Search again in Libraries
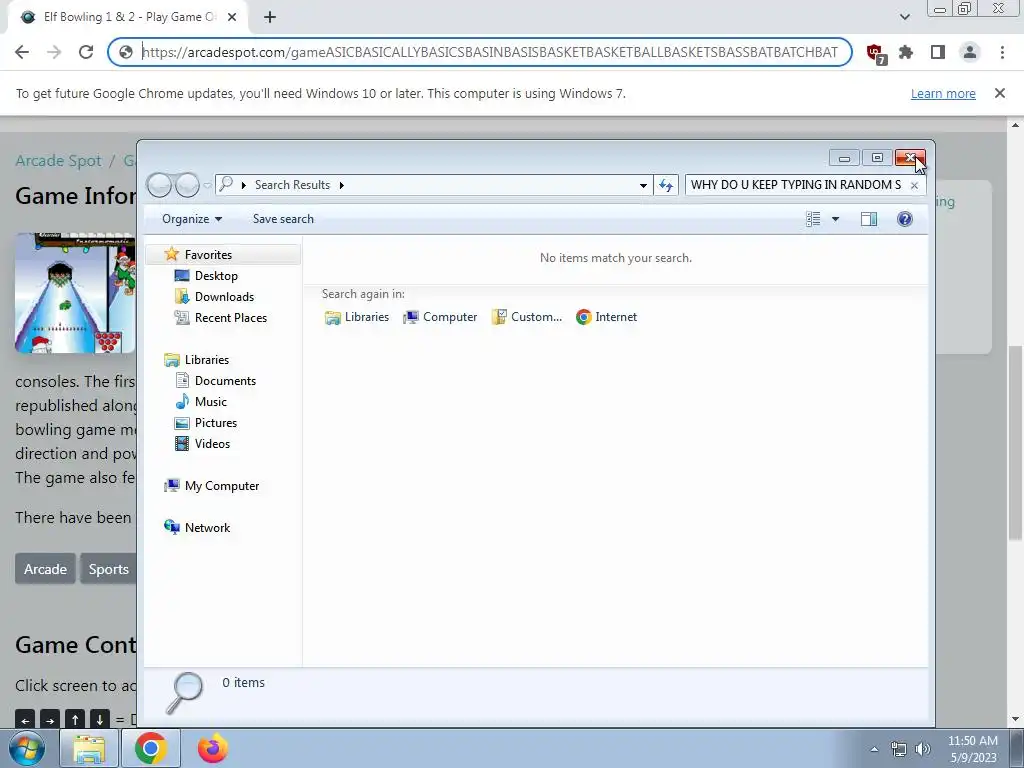 pos(357,317)
